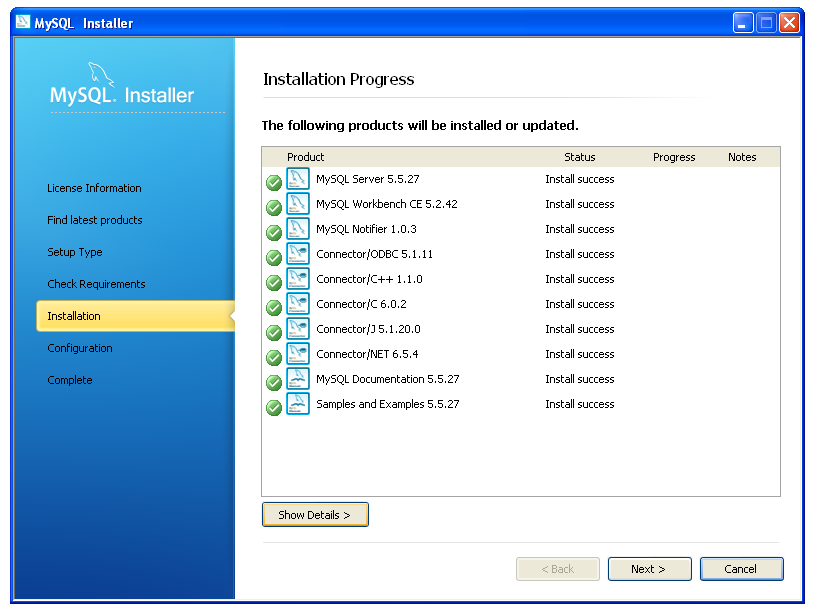Select the Complete step in sidebar
Viewport: 817px width, 615px height.
click(70, 380)
